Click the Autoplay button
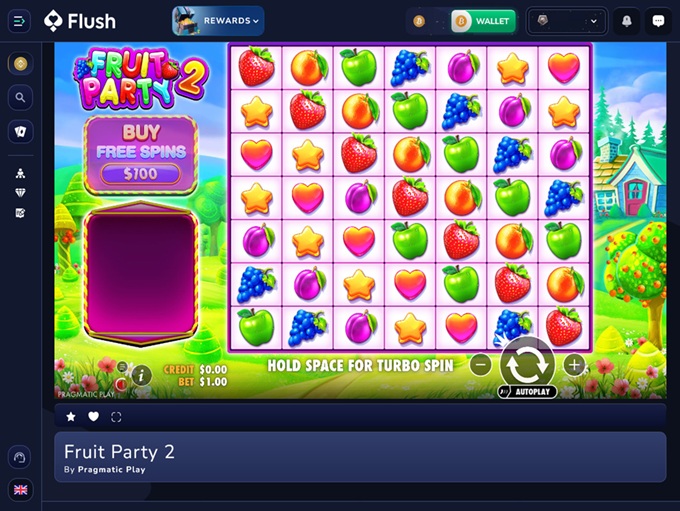Screen dimensions: 680x511 527,392
